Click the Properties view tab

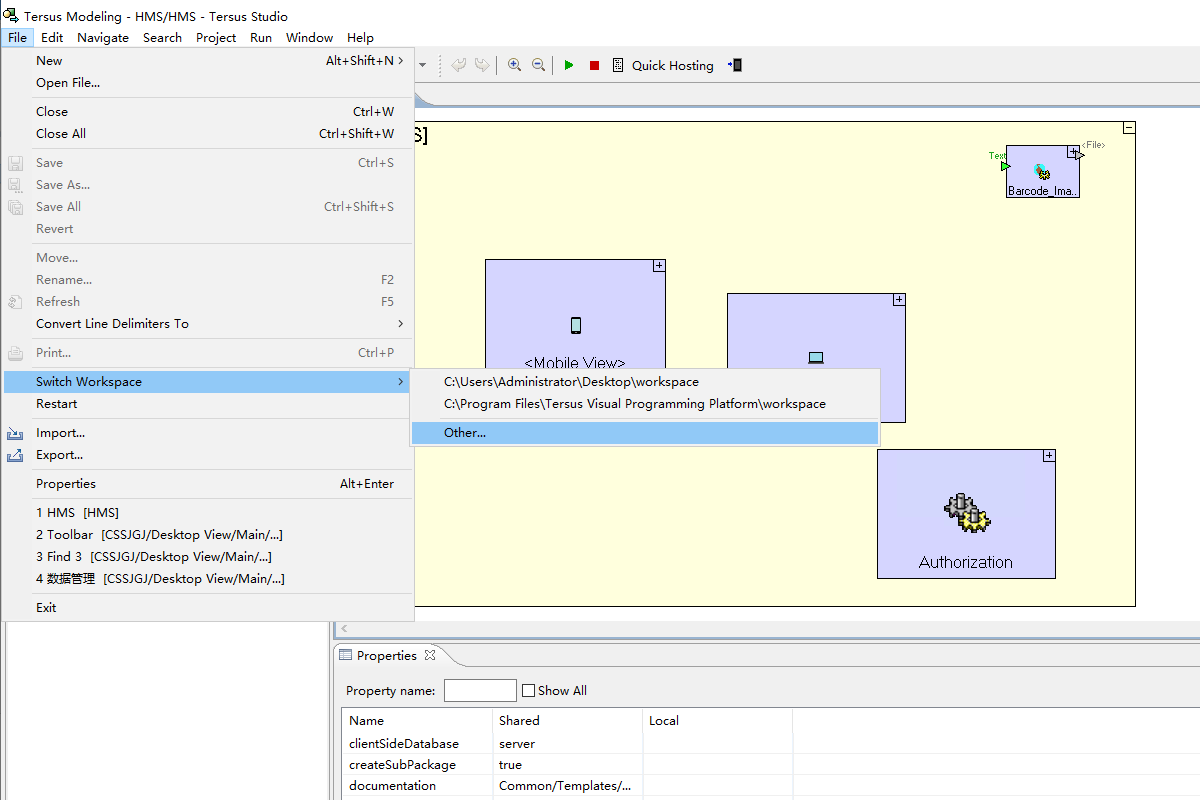coord(386,656)
